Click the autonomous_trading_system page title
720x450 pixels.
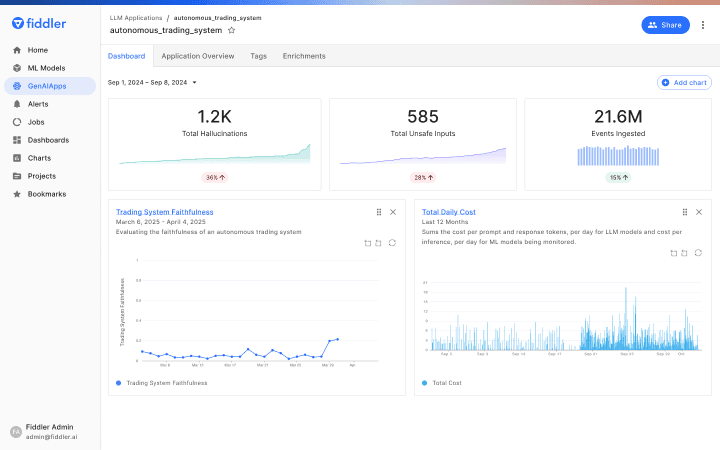pos(166,30)
